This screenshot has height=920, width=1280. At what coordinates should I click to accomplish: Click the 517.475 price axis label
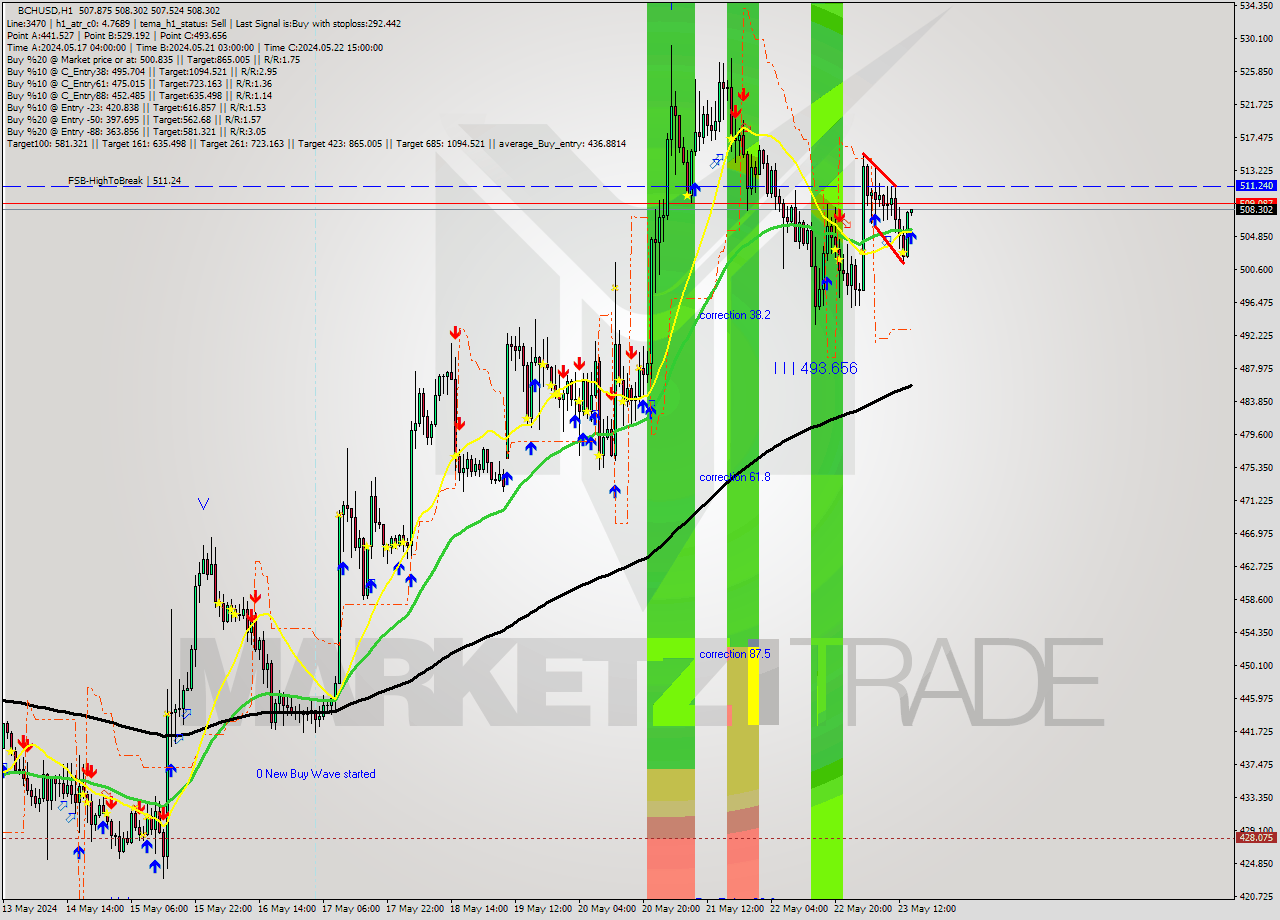pyautogui.click(x=1255, y=137)
